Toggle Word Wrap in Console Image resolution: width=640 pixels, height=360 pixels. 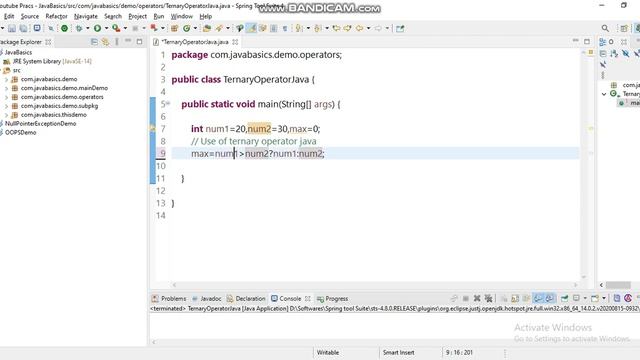point(527,298)
